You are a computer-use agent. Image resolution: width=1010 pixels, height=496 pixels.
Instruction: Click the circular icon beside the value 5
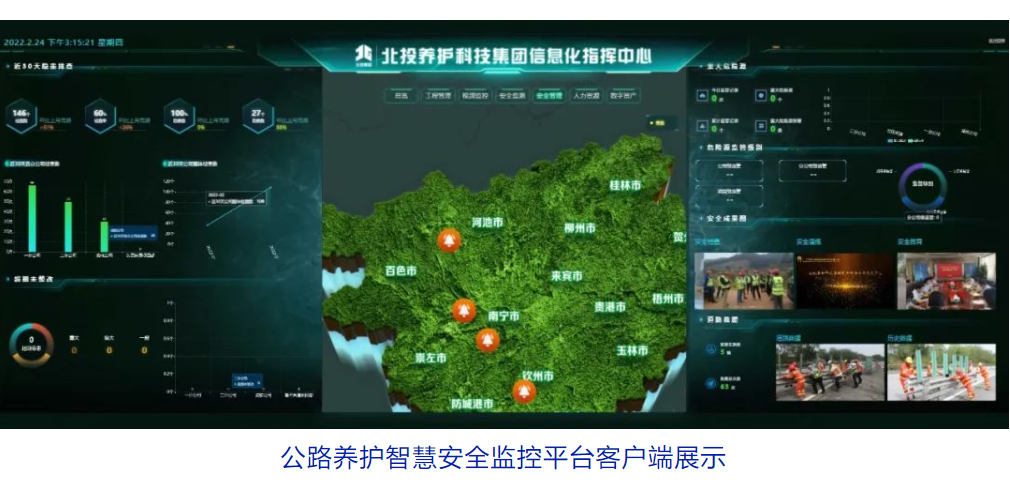point(710,349)
